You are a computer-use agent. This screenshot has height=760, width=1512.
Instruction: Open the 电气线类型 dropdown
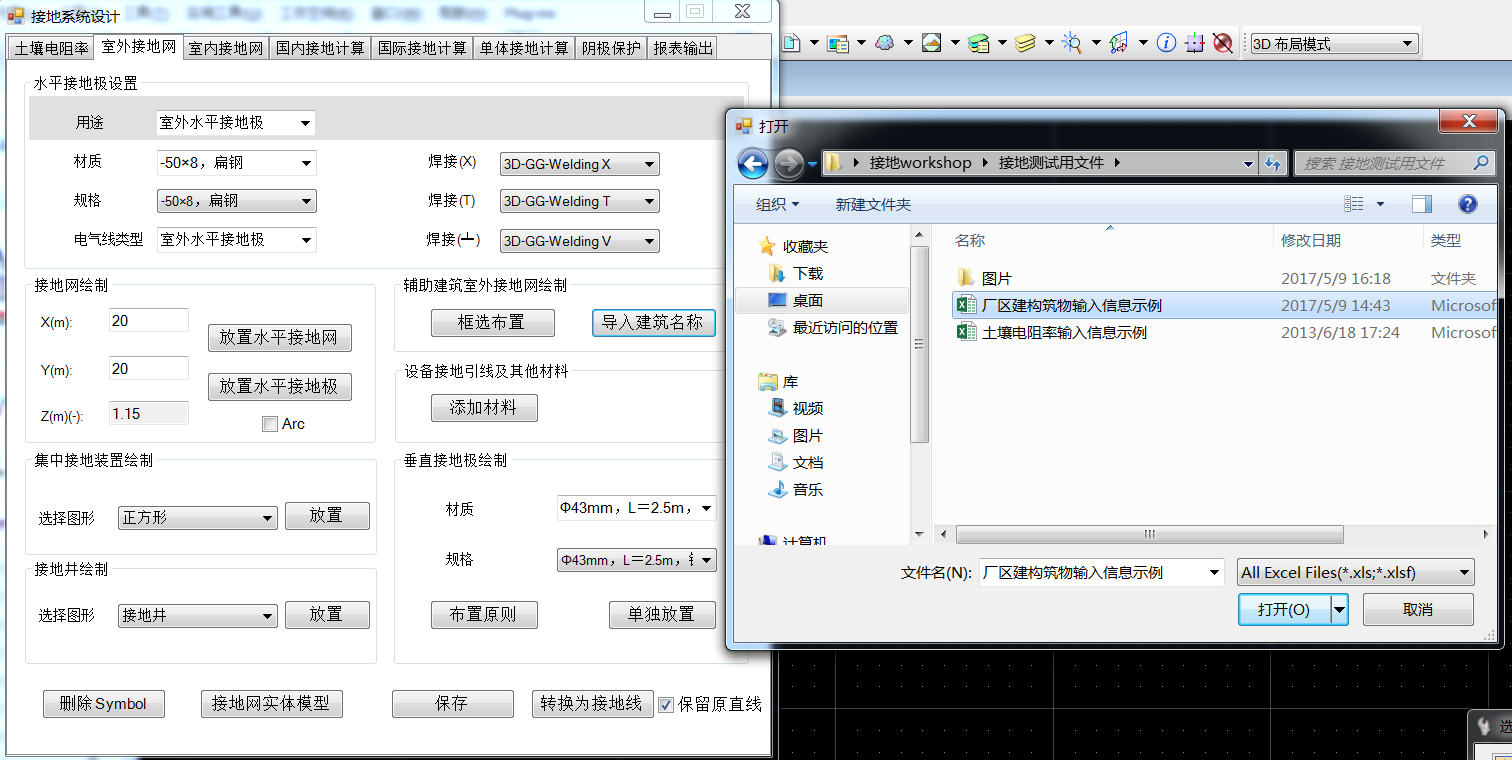pos(236,240)
